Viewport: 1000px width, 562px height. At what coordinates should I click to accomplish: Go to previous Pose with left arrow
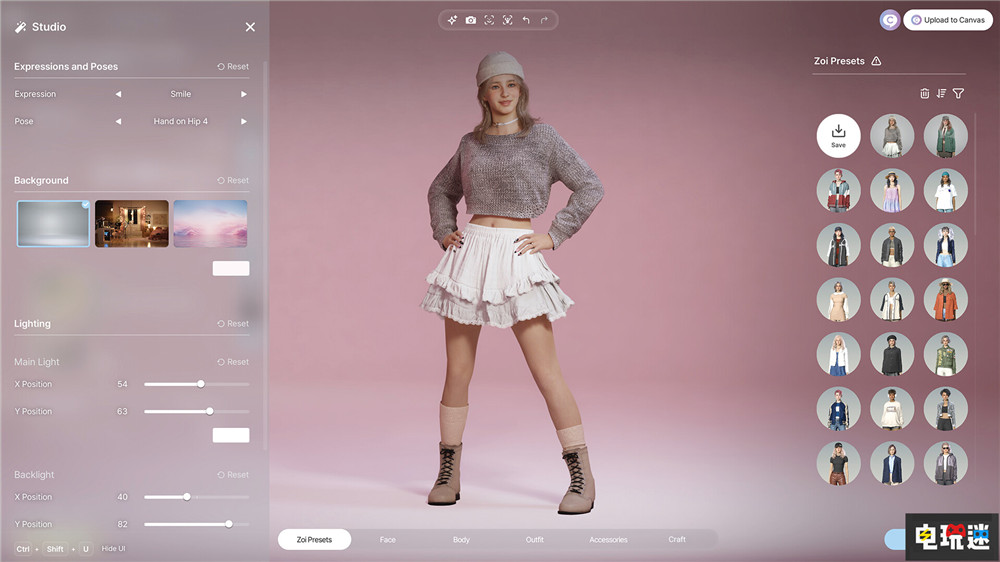(x=118, y=121)
